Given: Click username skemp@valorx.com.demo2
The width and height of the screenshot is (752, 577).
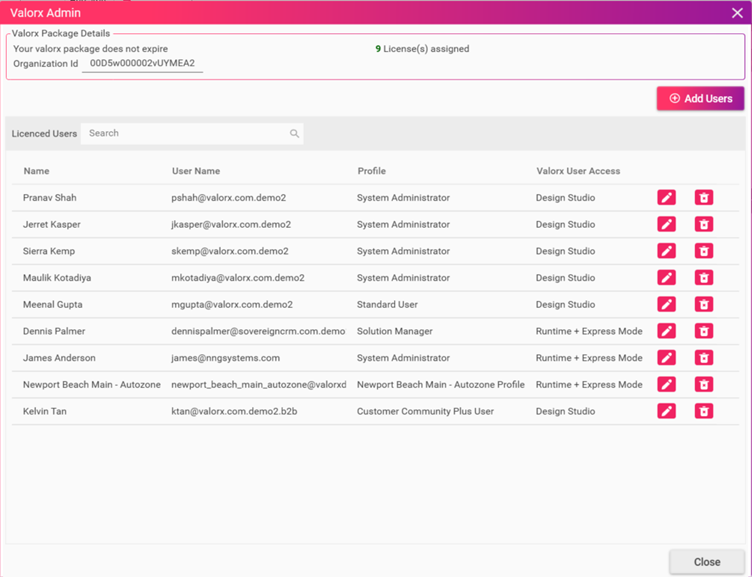Looking at the screenshot, I should 230,251.
